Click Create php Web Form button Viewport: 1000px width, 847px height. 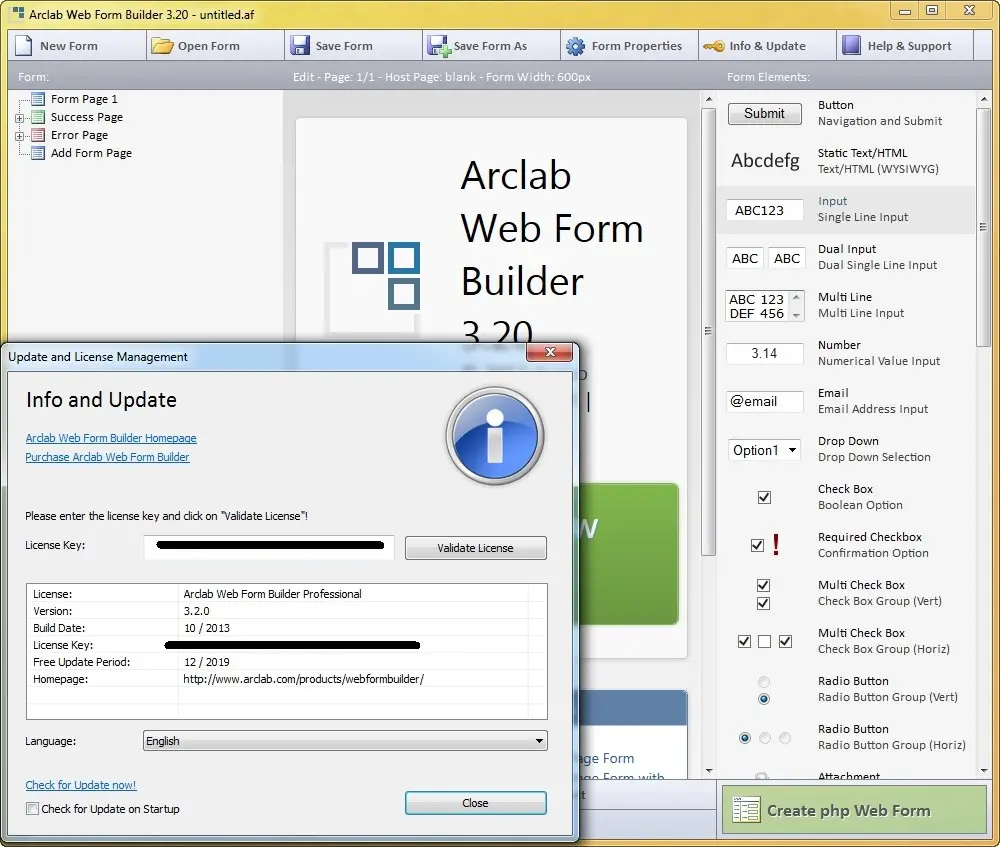tap(854, 810)
